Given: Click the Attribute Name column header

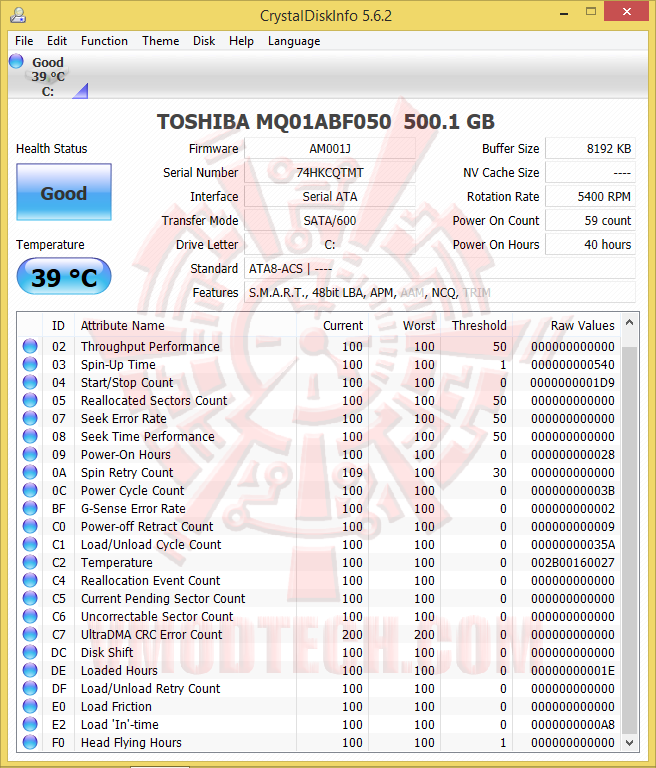Looking at the screenshot, I should pos(185,325).
